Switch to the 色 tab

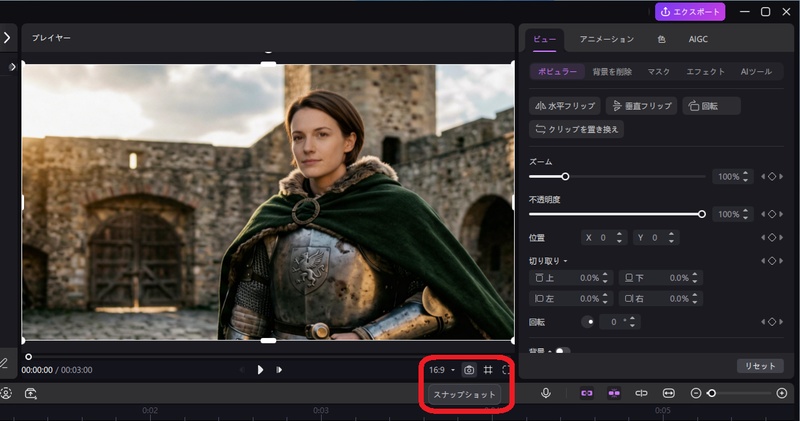pos(661,39)
